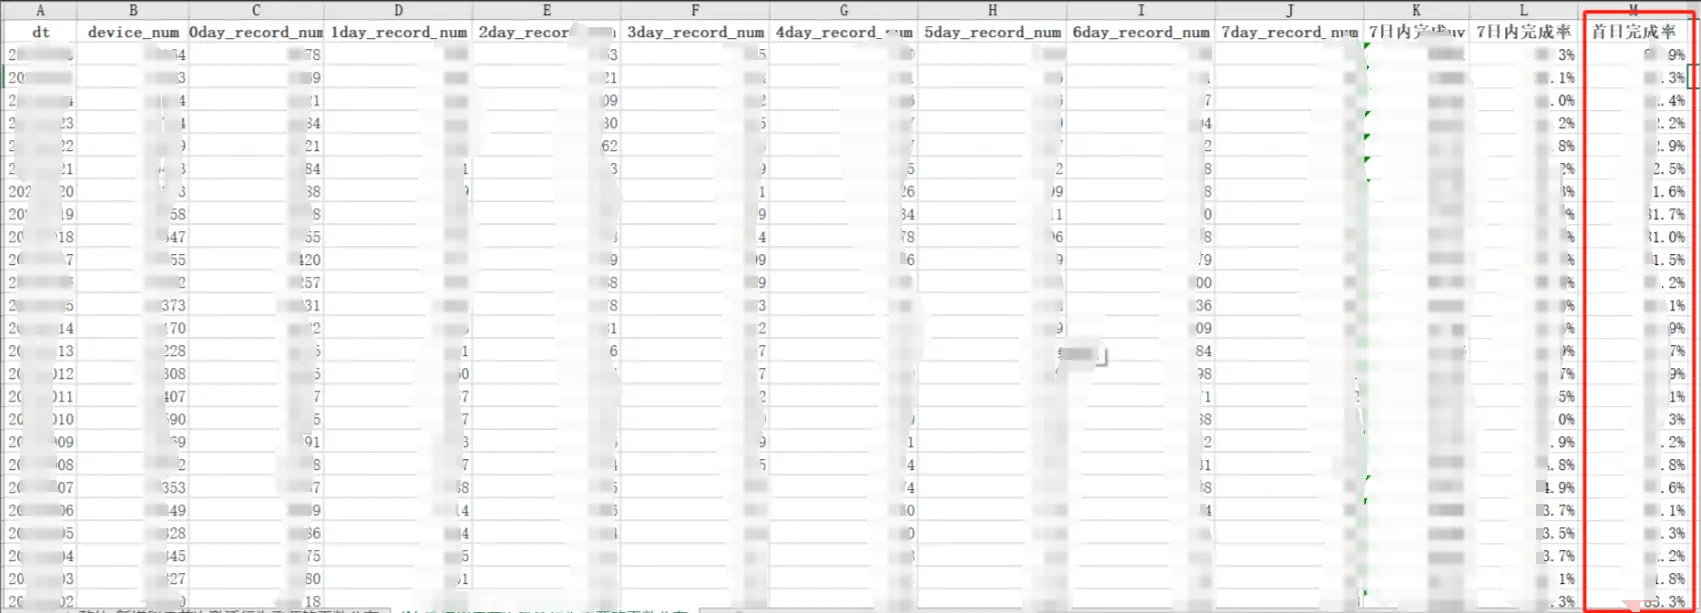This screenshot has height=613, width=1701.
Task: Select column L header
Action: [1524, 10]
